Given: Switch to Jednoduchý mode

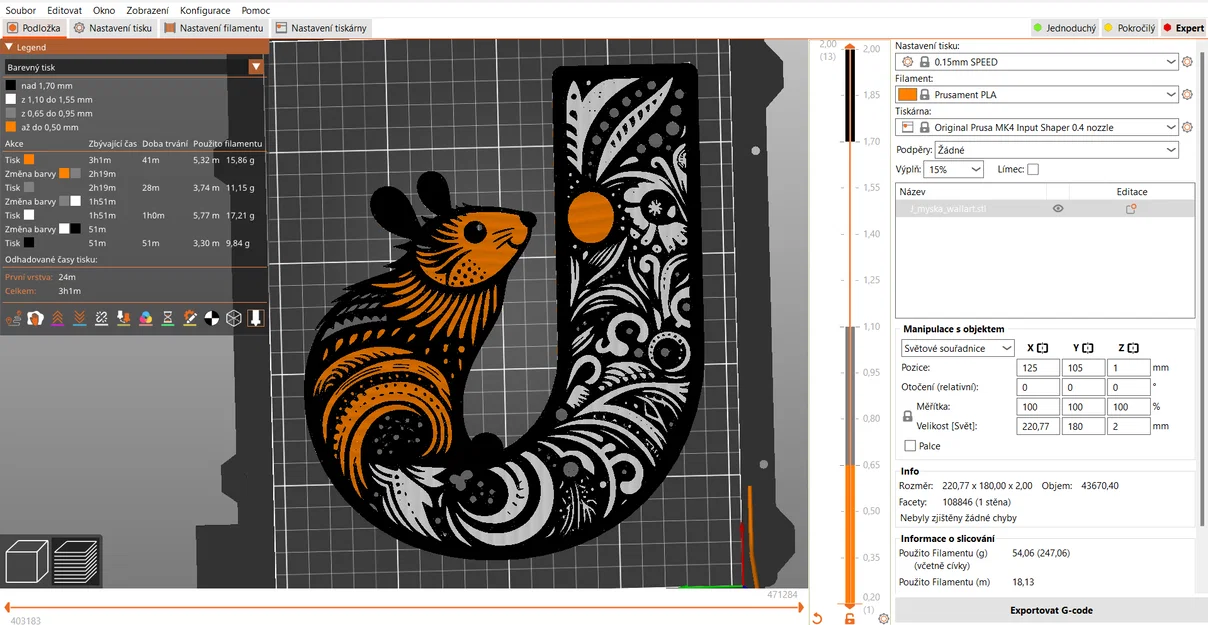Looking at the screenshot, I should click(x=1064, y=28).
